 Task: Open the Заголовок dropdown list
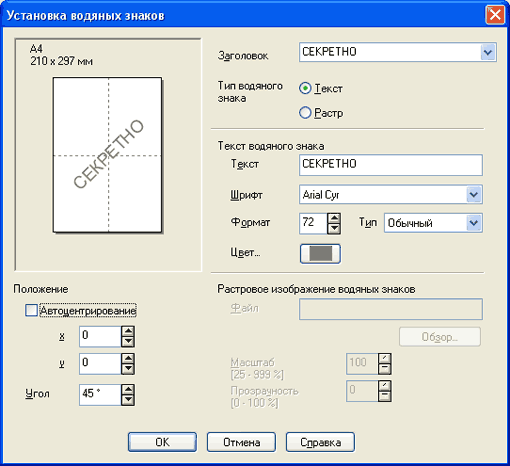tap(488, 52)
